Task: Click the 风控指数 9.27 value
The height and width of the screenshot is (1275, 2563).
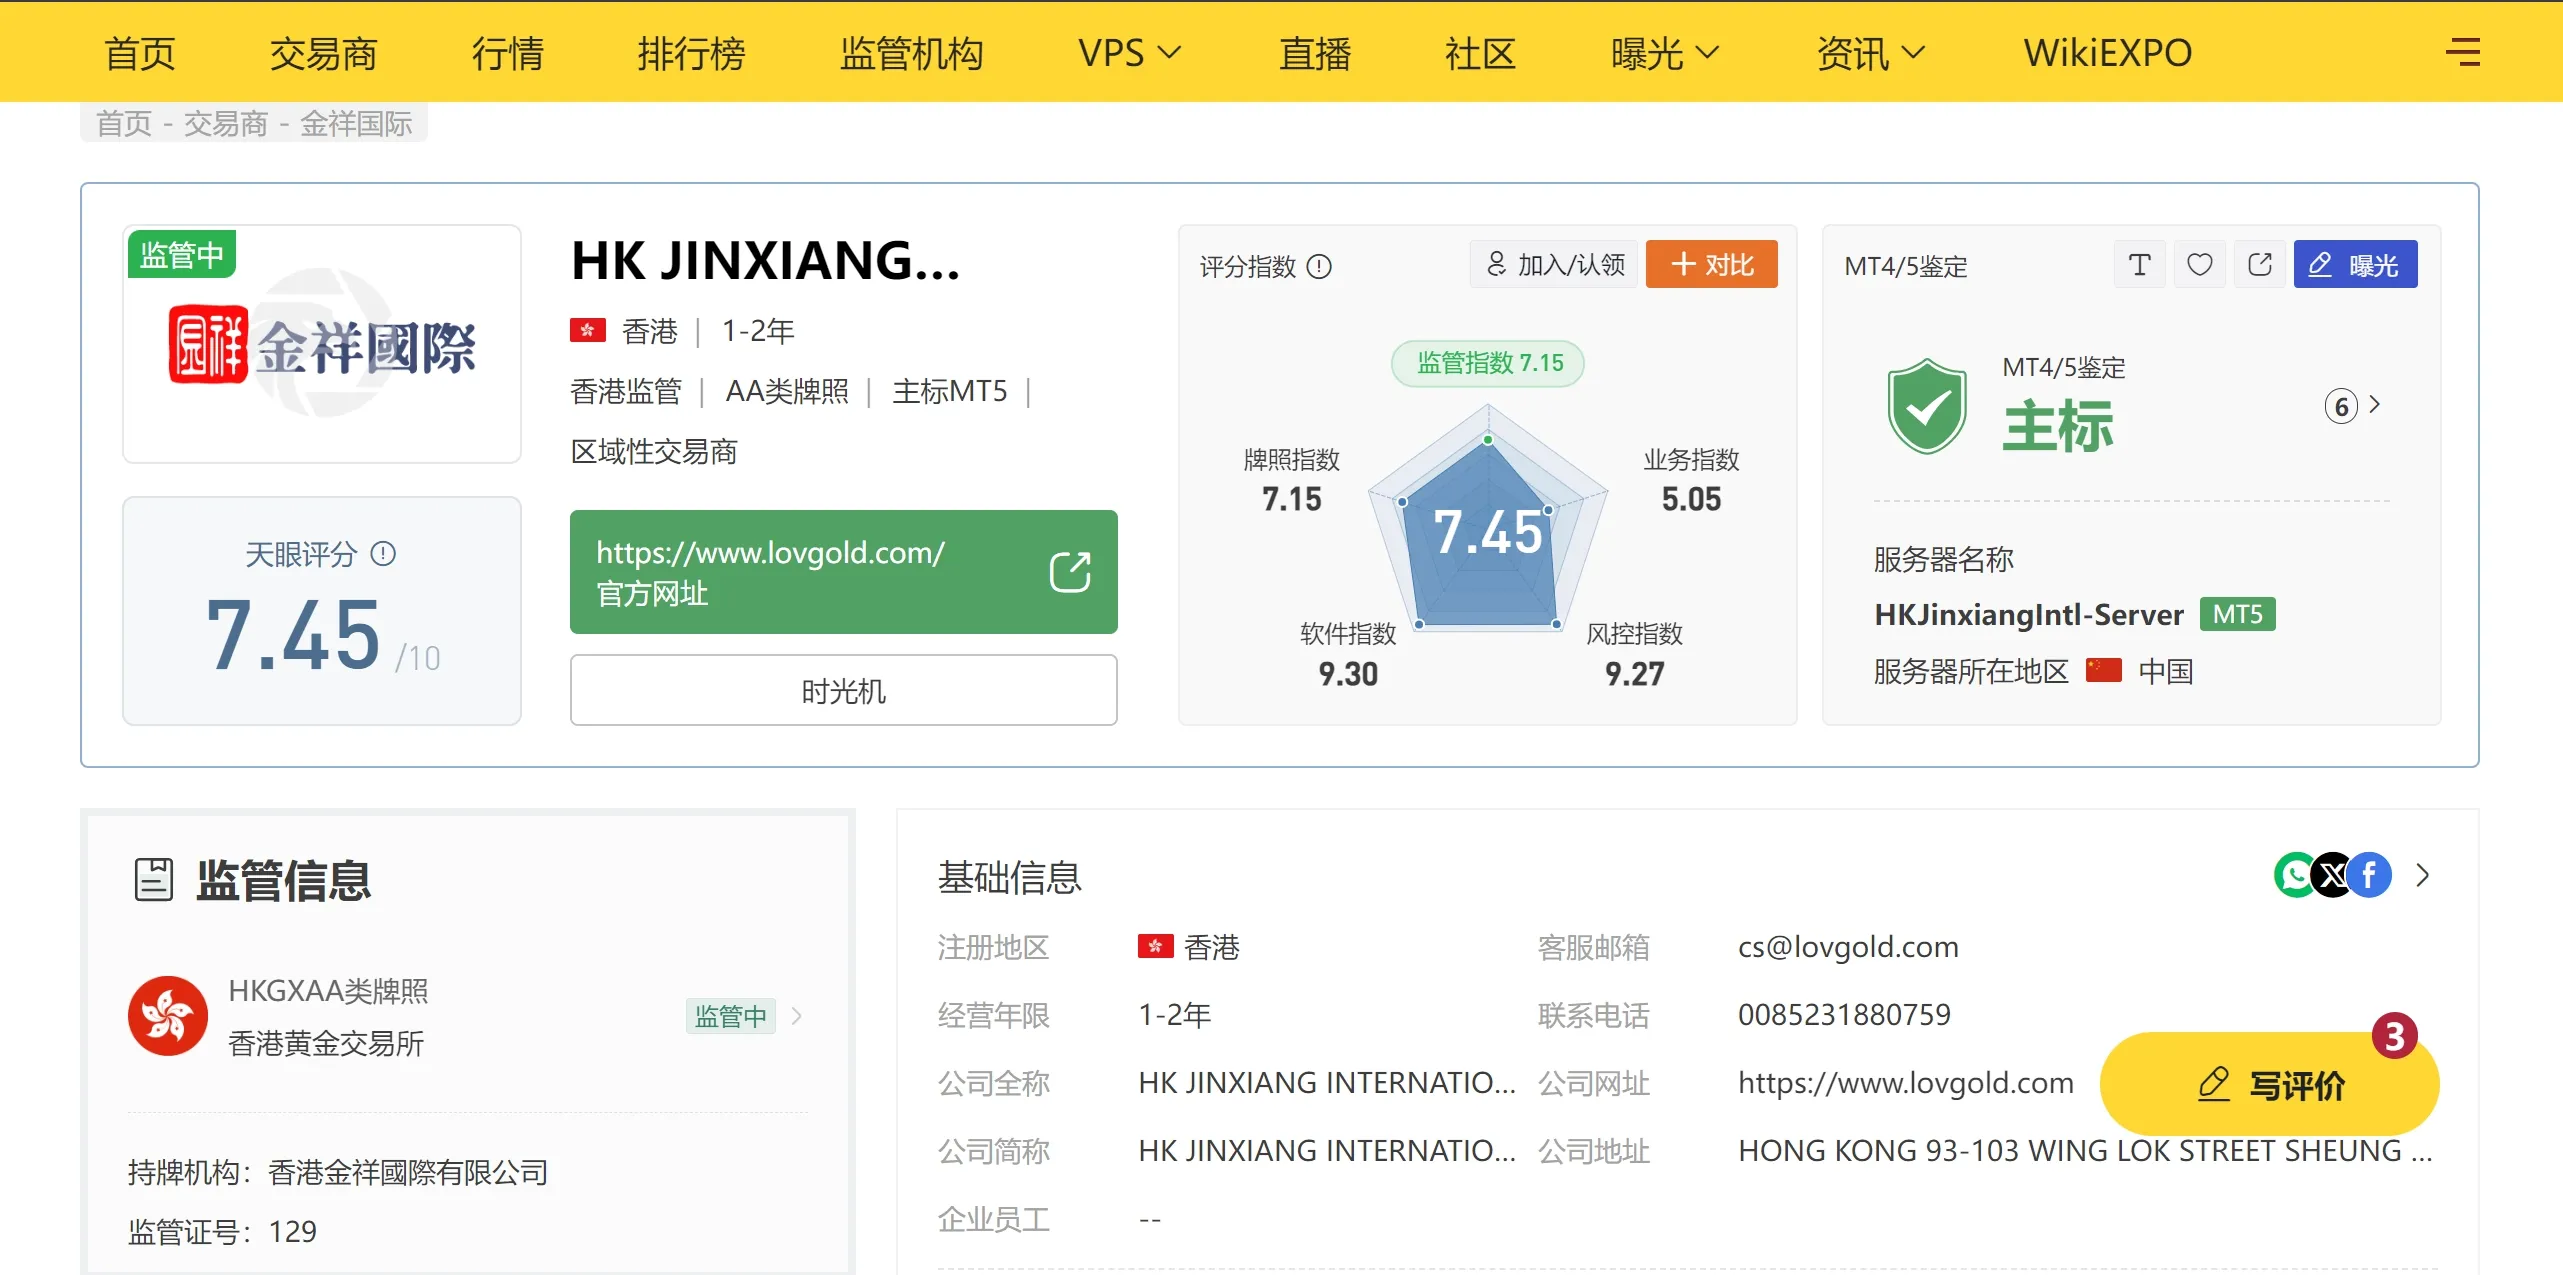Action: 1635,673
